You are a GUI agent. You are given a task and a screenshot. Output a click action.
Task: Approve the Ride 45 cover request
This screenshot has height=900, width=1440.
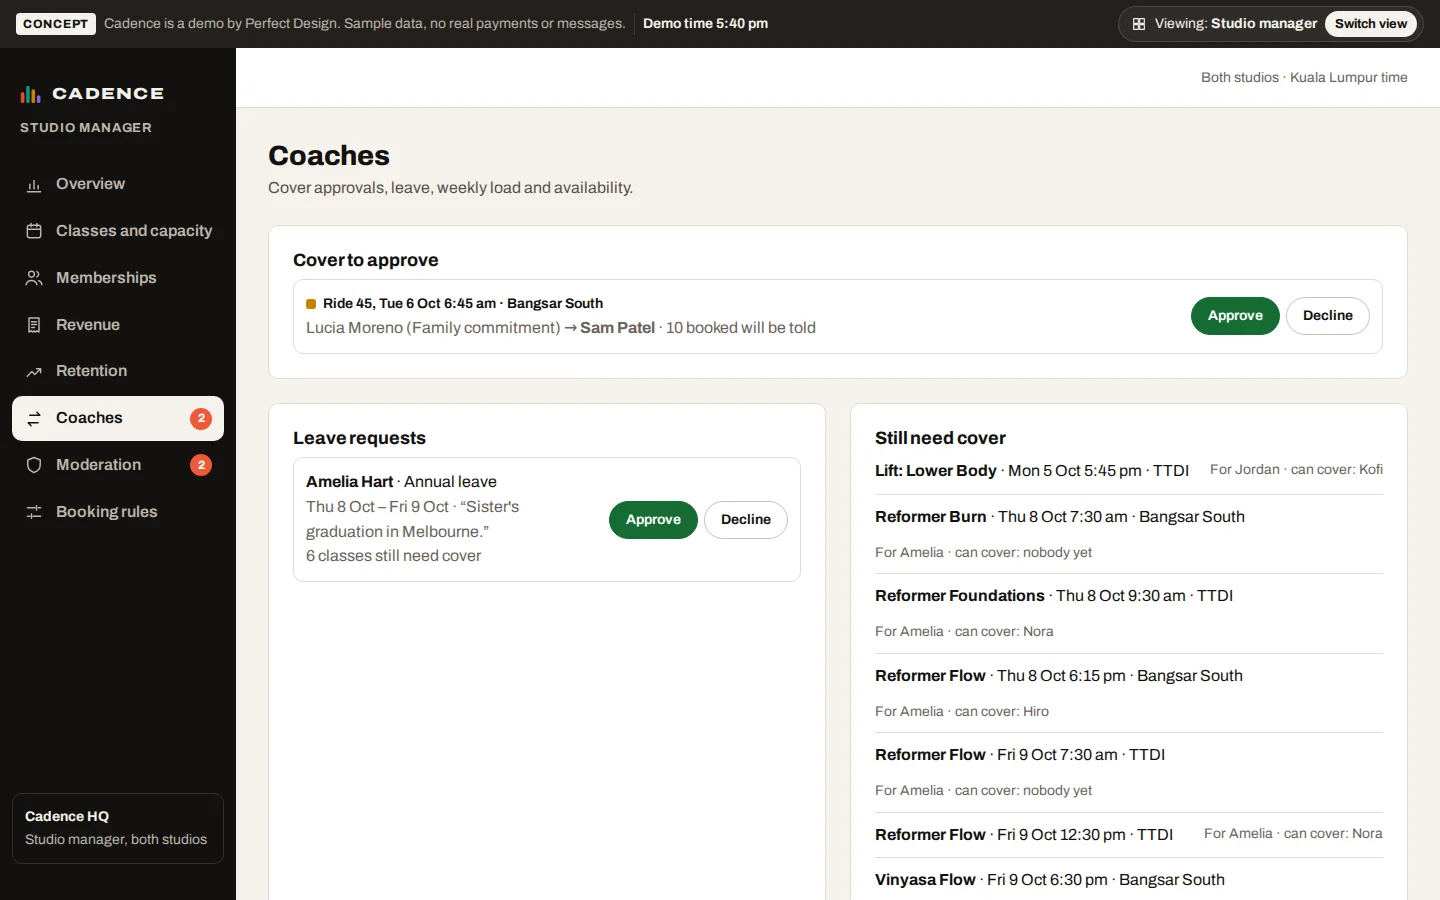[x=1235, y=316]
